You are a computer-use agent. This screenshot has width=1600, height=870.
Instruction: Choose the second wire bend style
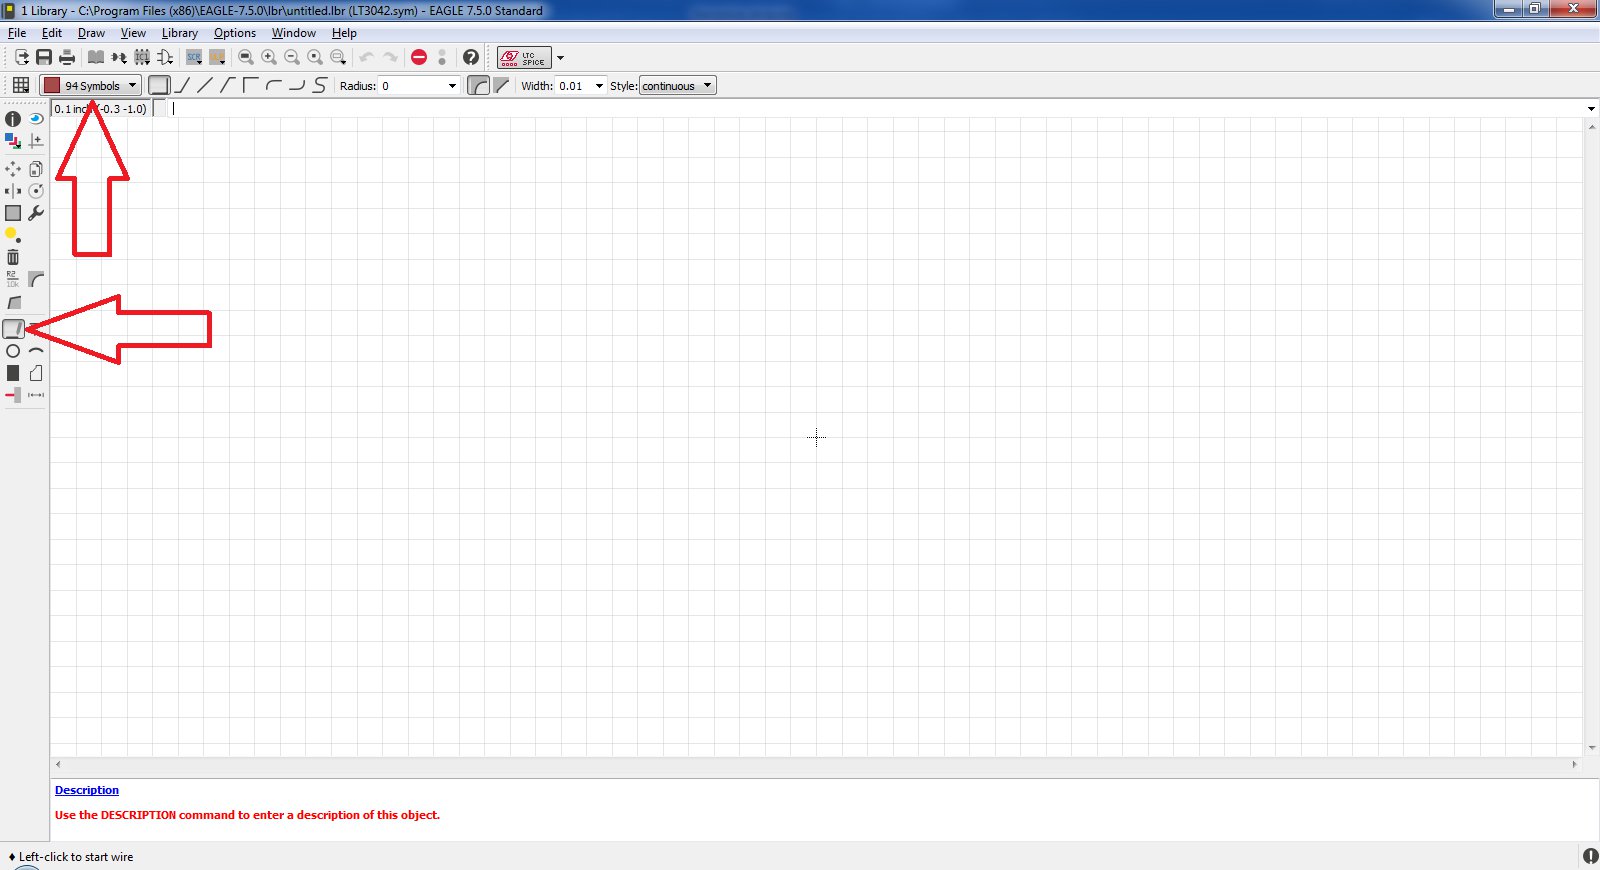(182, 85)
